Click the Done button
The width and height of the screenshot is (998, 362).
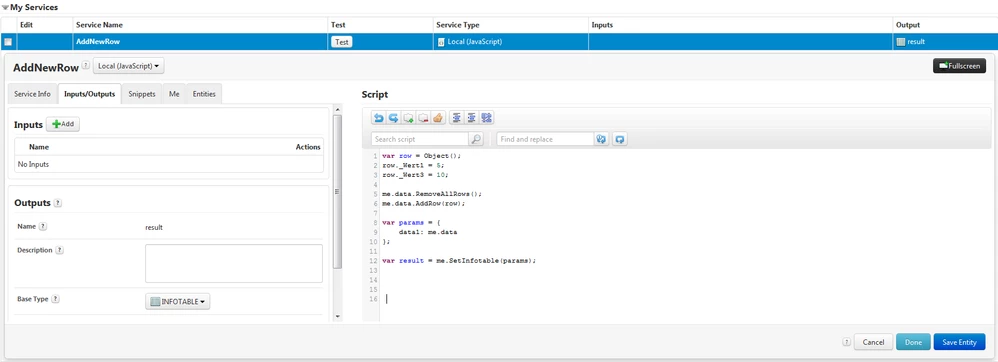coord(913,342)
